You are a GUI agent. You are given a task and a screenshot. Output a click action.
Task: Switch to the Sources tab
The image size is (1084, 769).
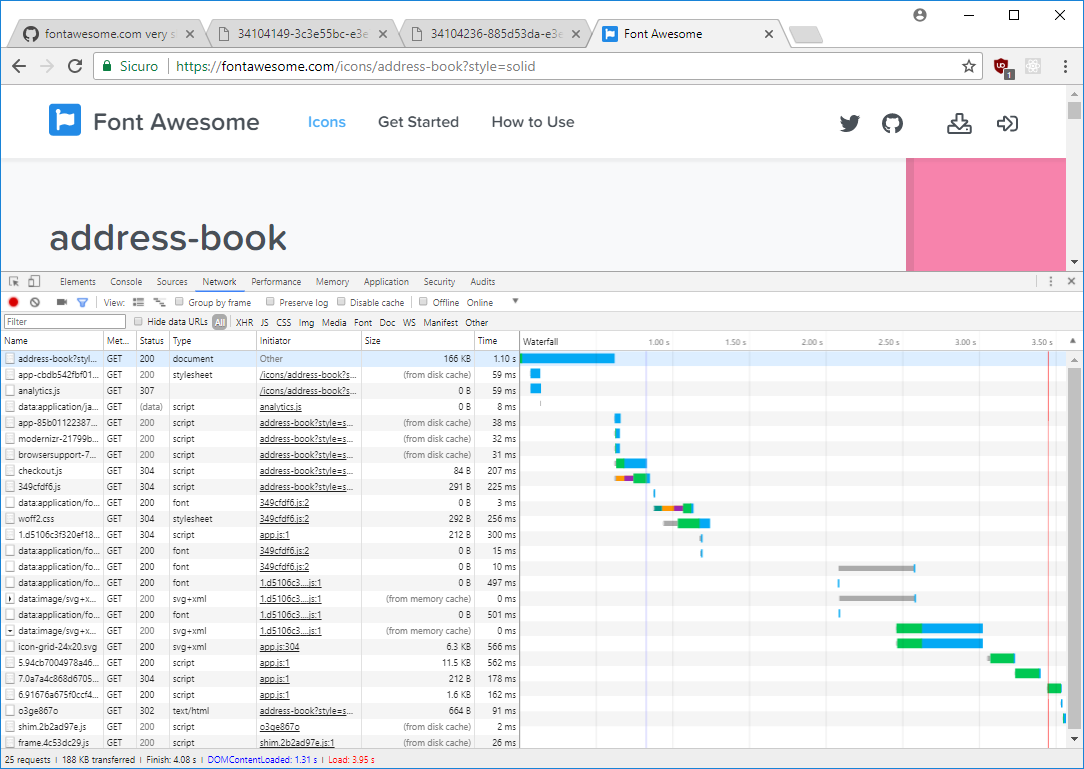(x=172, y=281)
